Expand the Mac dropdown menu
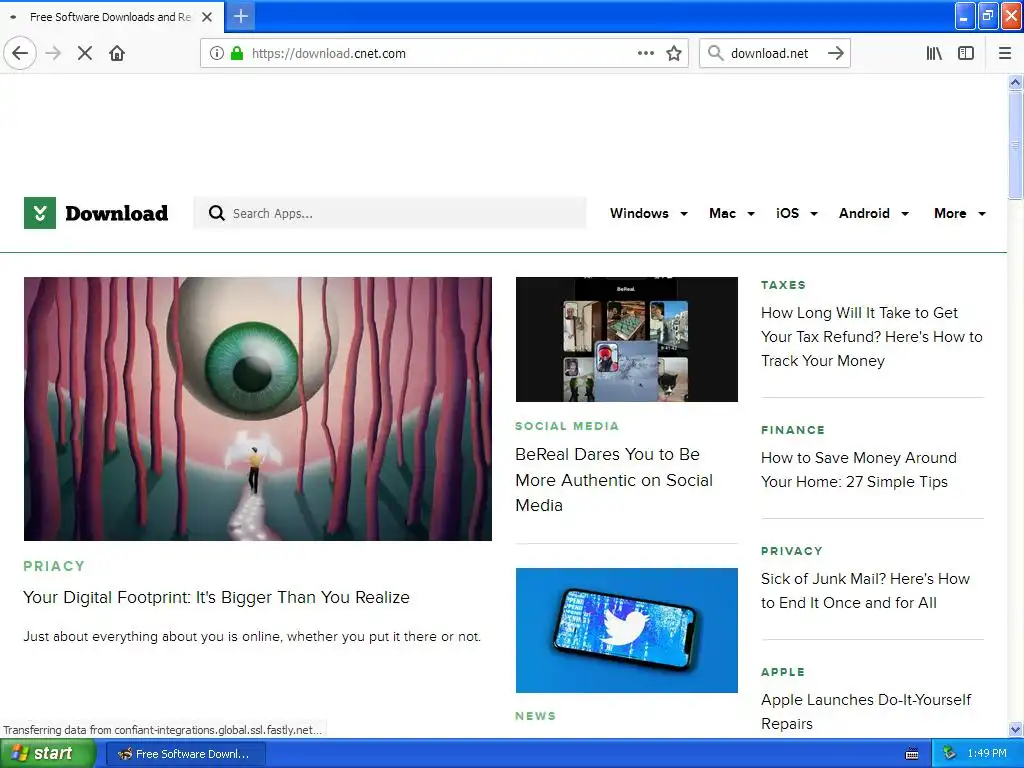 (732, 213)
